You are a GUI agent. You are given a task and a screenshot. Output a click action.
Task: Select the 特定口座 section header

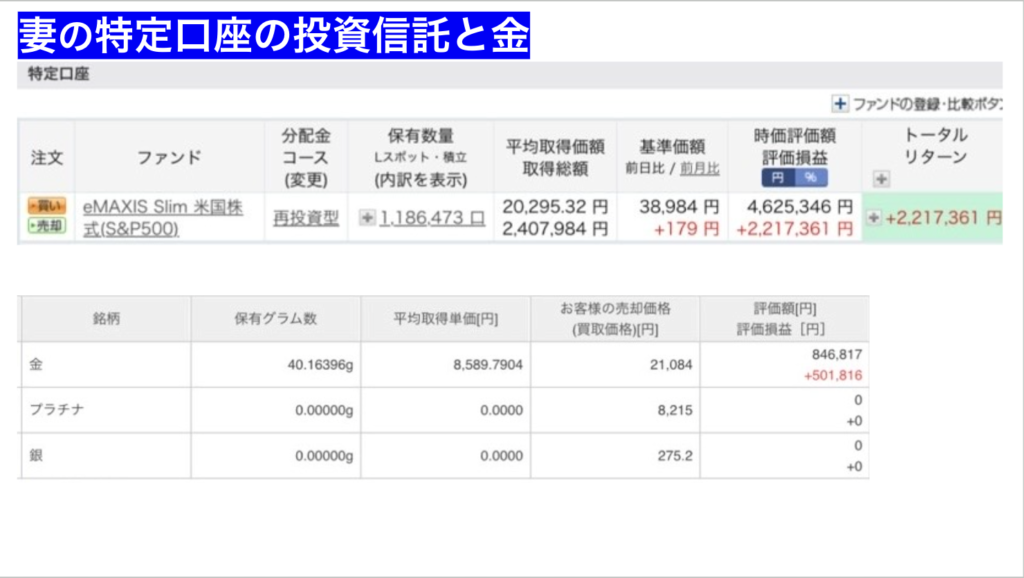point(58,74)
